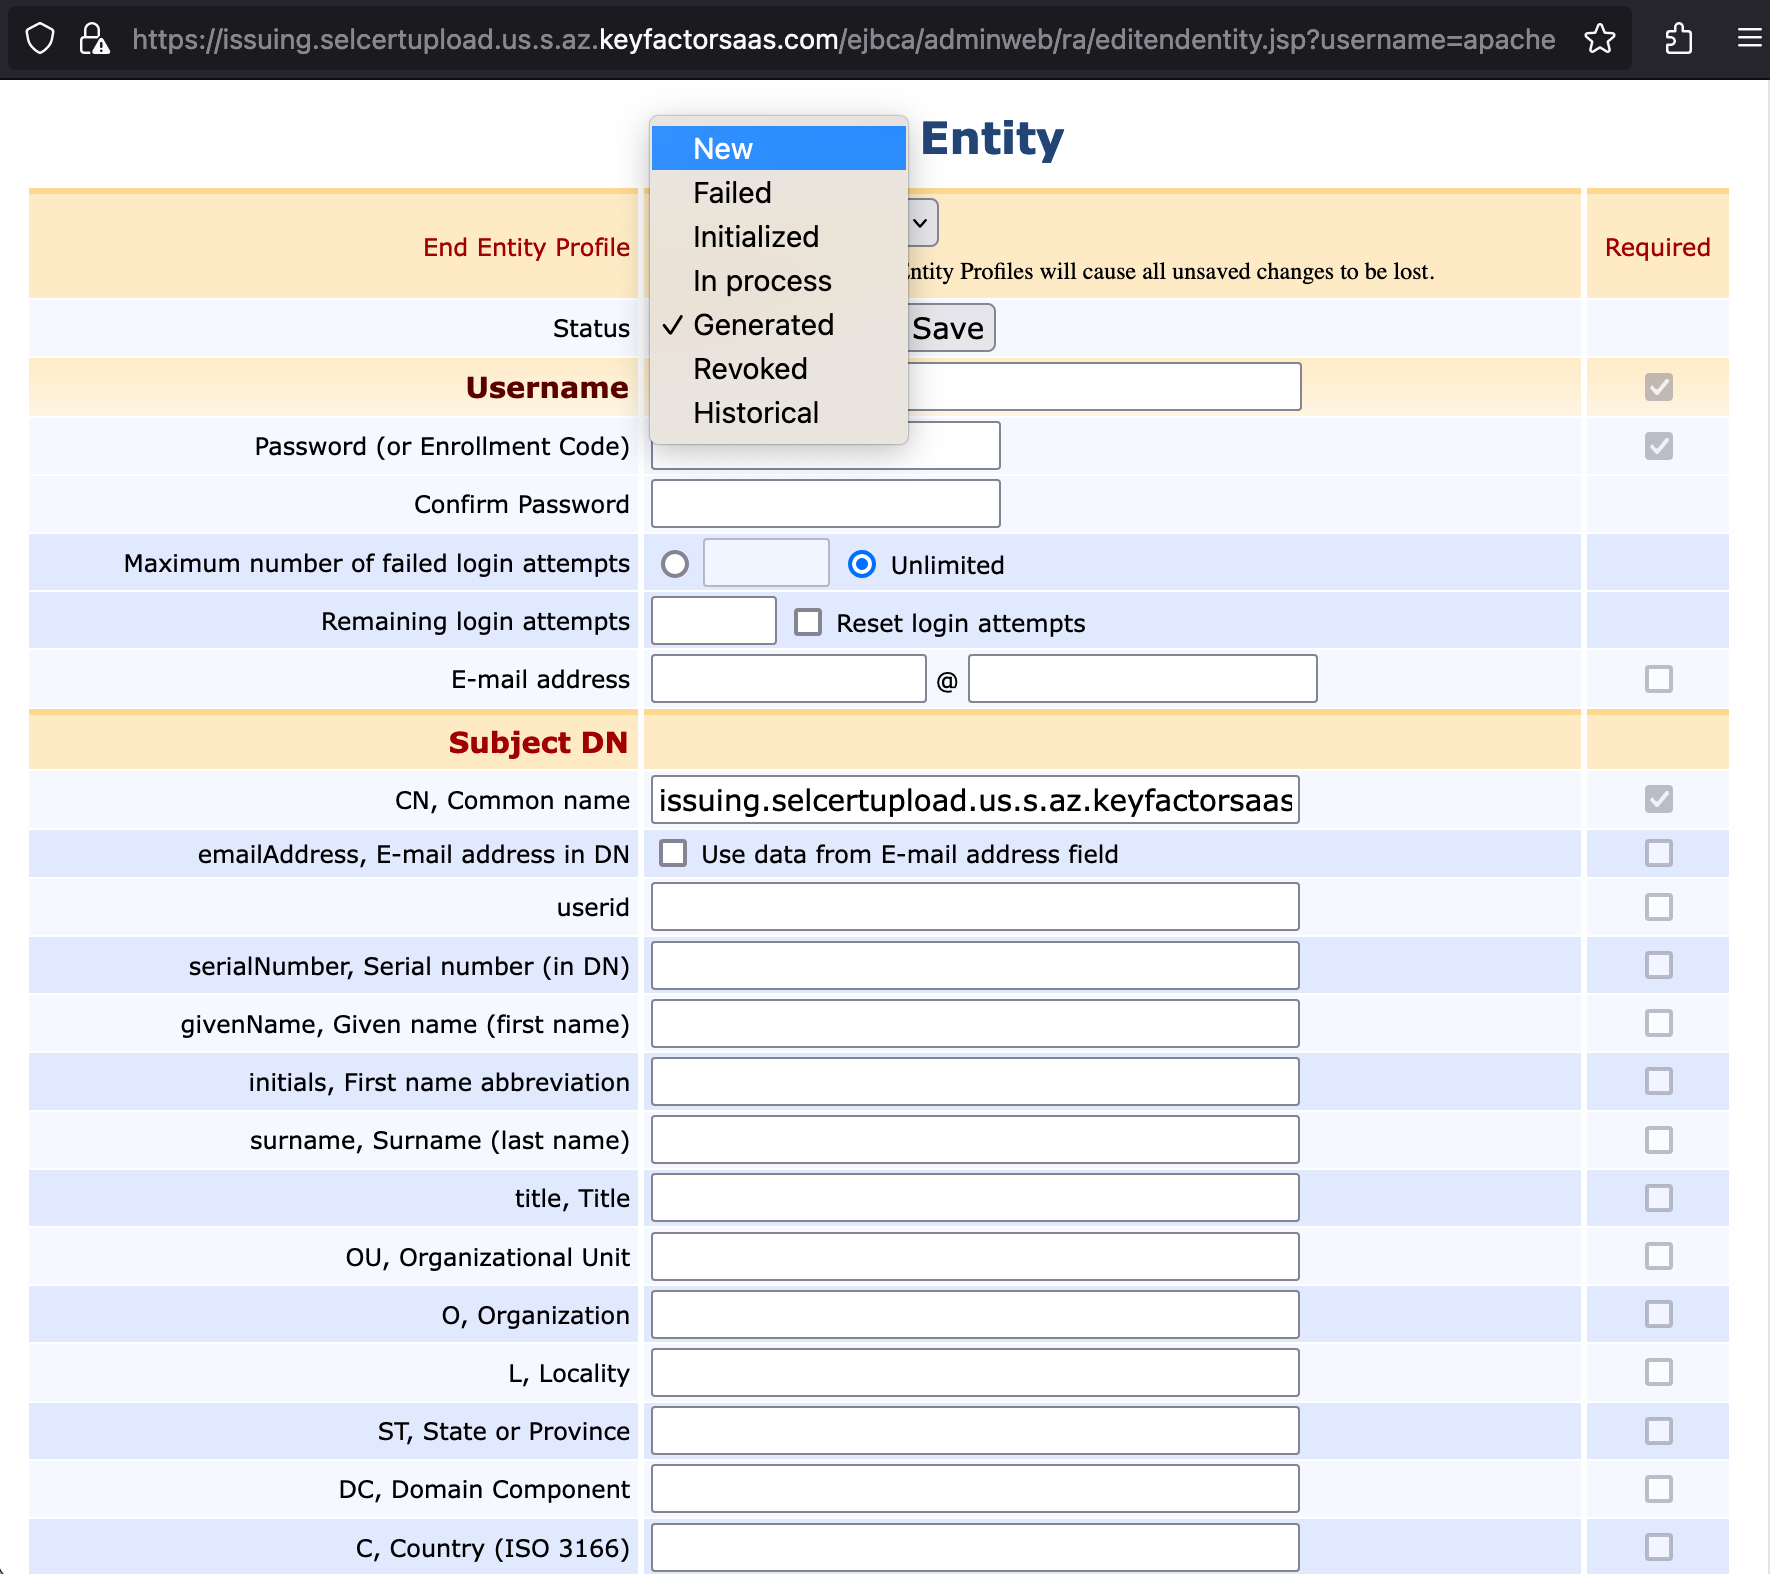
Task: Click the browser URL address bar
Action: tap(842, 39)
